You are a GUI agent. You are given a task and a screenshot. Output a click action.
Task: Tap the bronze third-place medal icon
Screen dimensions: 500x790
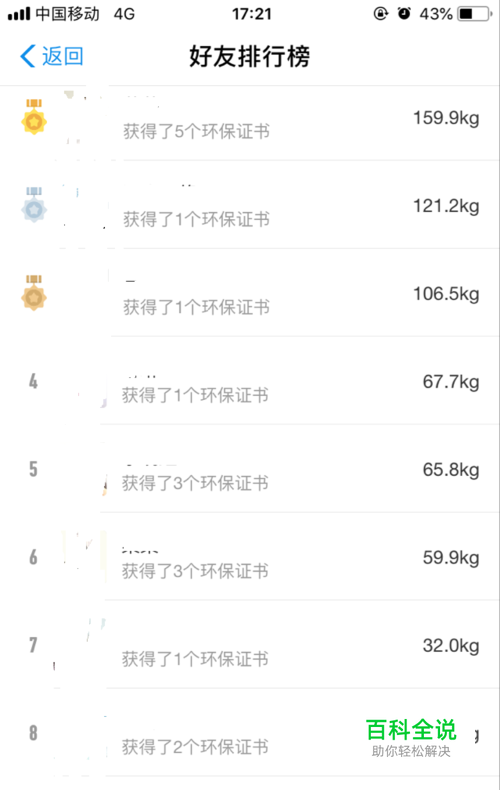[34, 293]
